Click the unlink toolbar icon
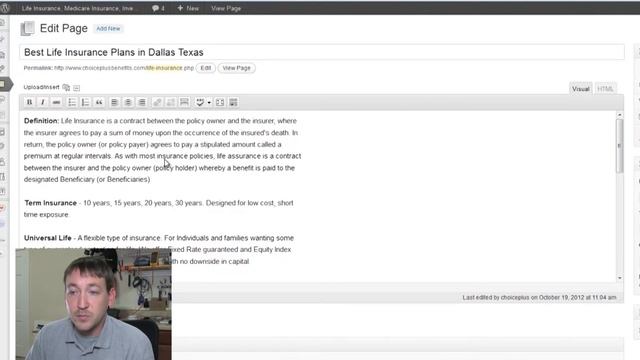The image size is (640, 360). point(171,102)
